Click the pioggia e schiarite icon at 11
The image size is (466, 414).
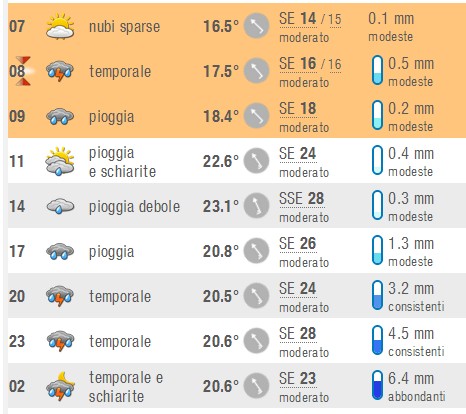pyautogui.click(x=60, y=161)
